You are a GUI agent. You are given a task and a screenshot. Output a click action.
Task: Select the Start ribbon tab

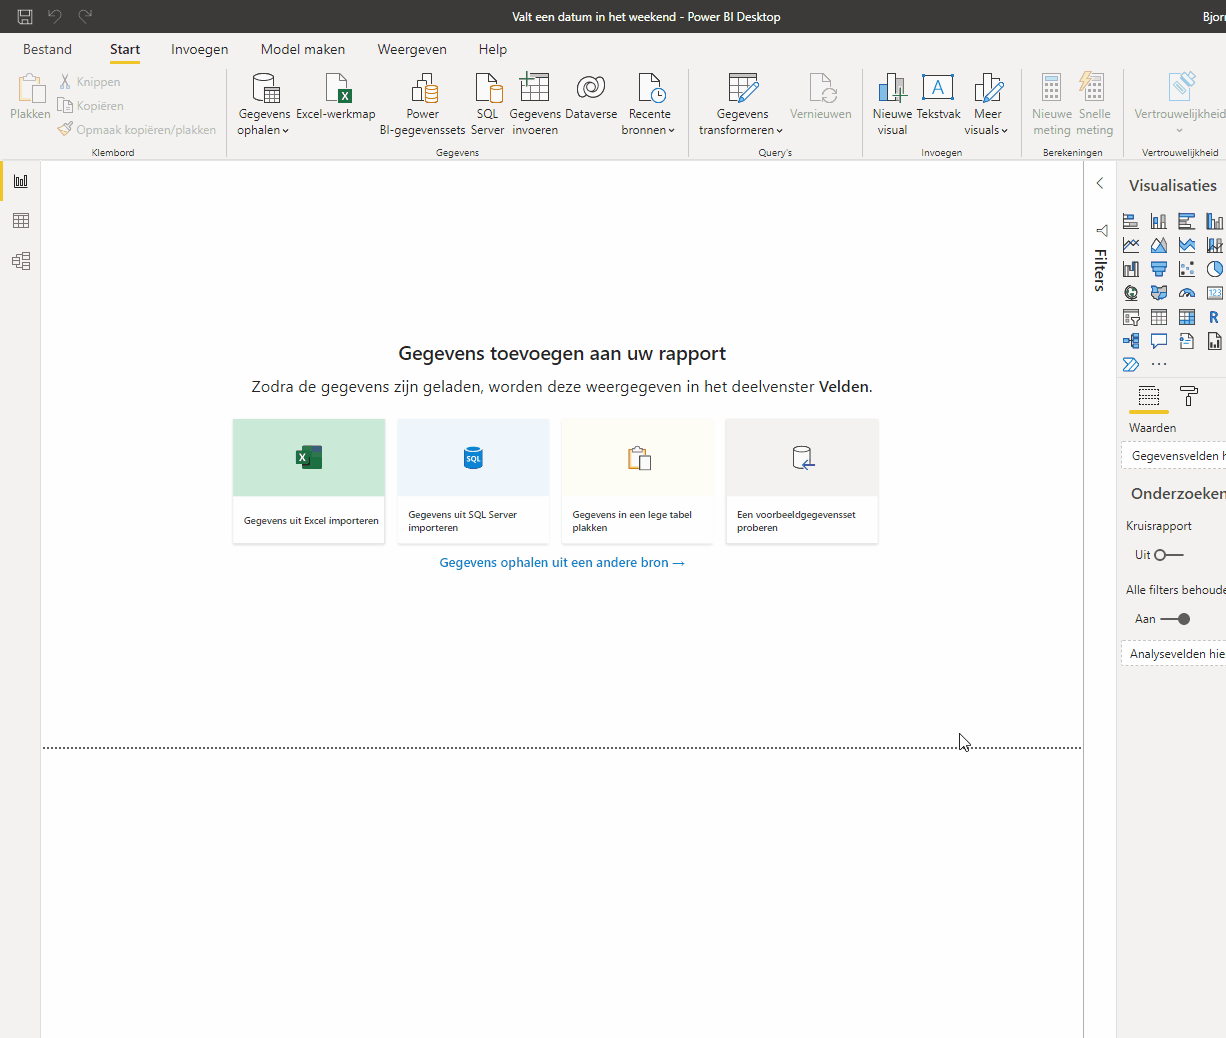point(125,49)
